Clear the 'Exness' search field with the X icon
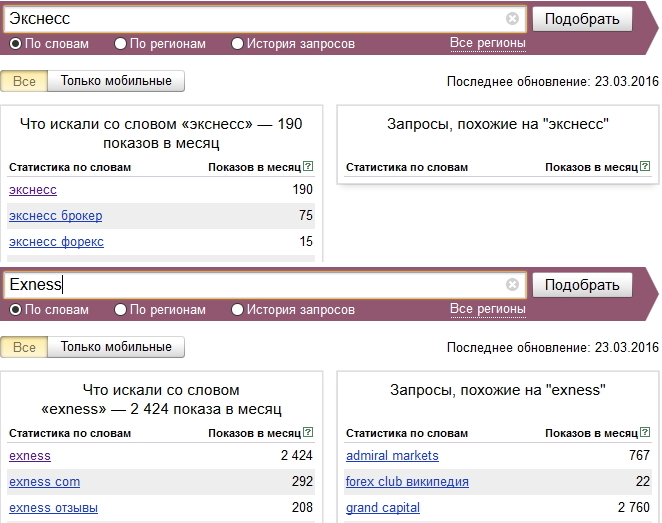Screen dimensions: 662x523 [512, 285]
